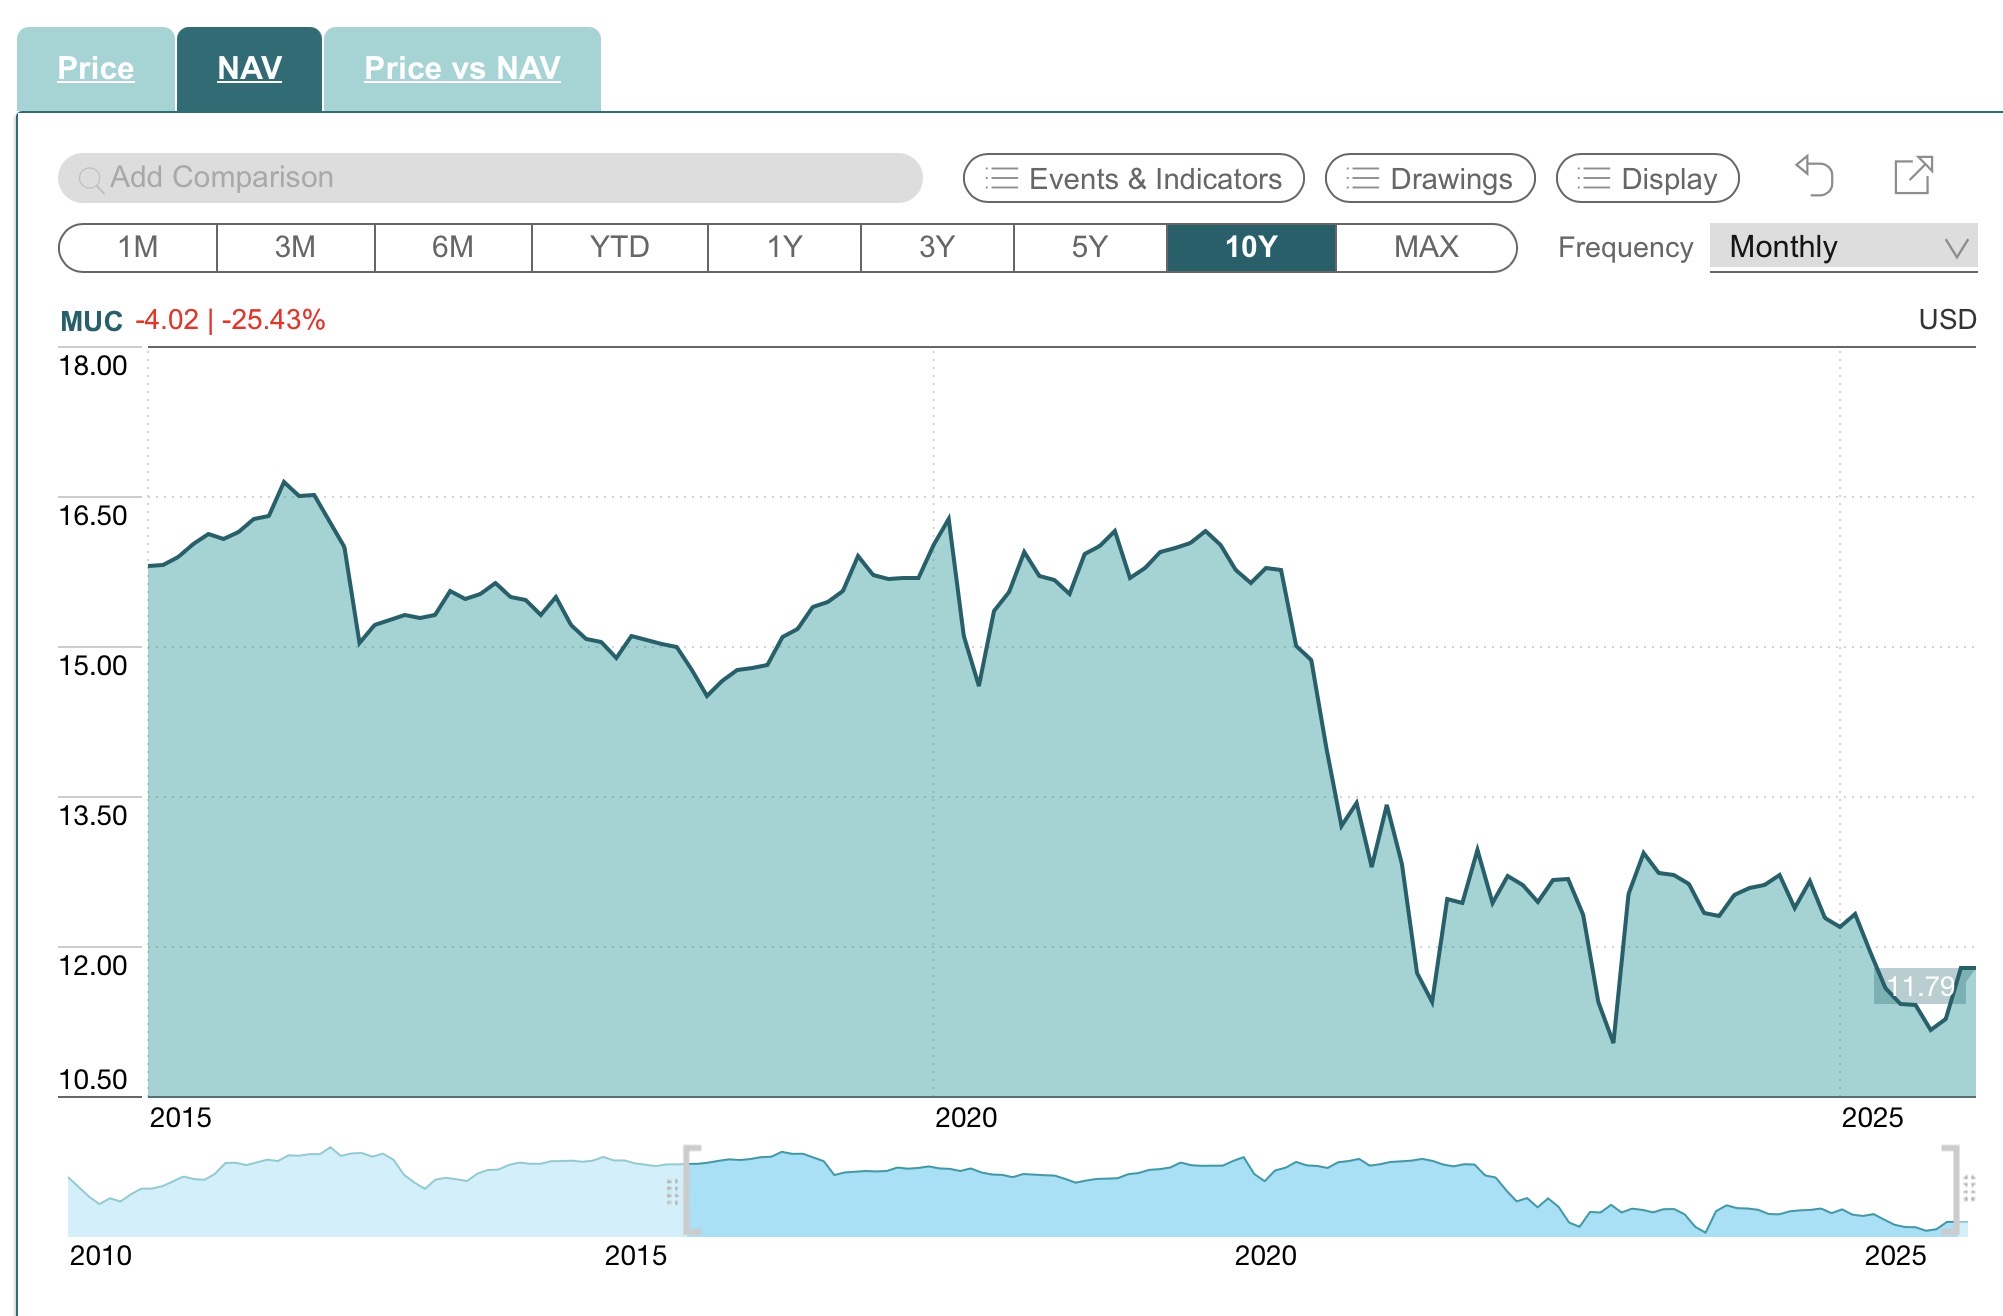Open the Monthly frequency dropdown

[x=1842, y=247]
